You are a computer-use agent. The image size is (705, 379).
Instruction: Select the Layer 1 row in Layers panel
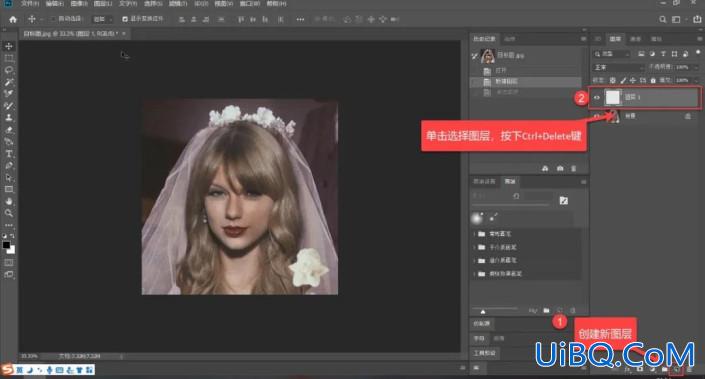[x=645, y=97]
